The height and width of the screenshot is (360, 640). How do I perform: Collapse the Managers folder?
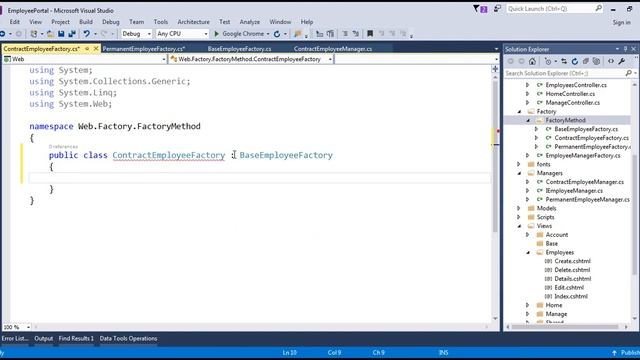pos(520,173)
